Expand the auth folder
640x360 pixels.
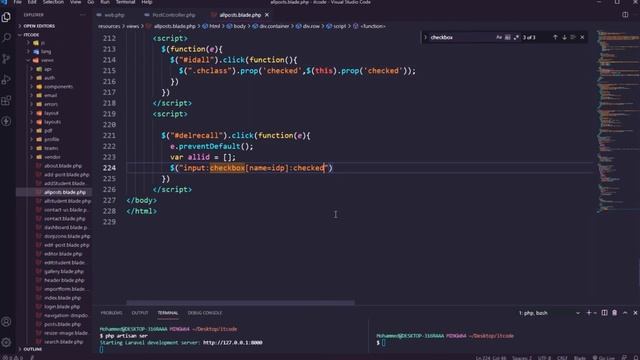49,78
